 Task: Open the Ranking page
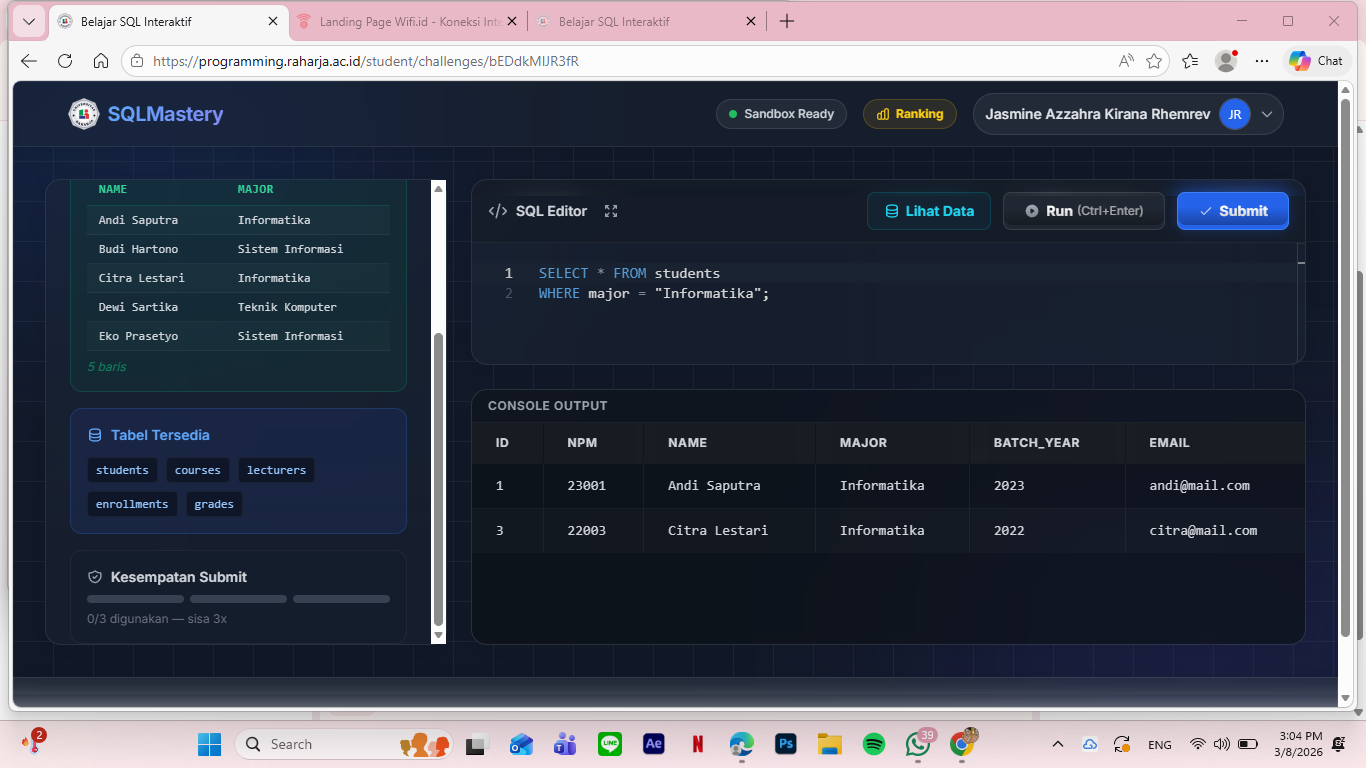point(909,114)
